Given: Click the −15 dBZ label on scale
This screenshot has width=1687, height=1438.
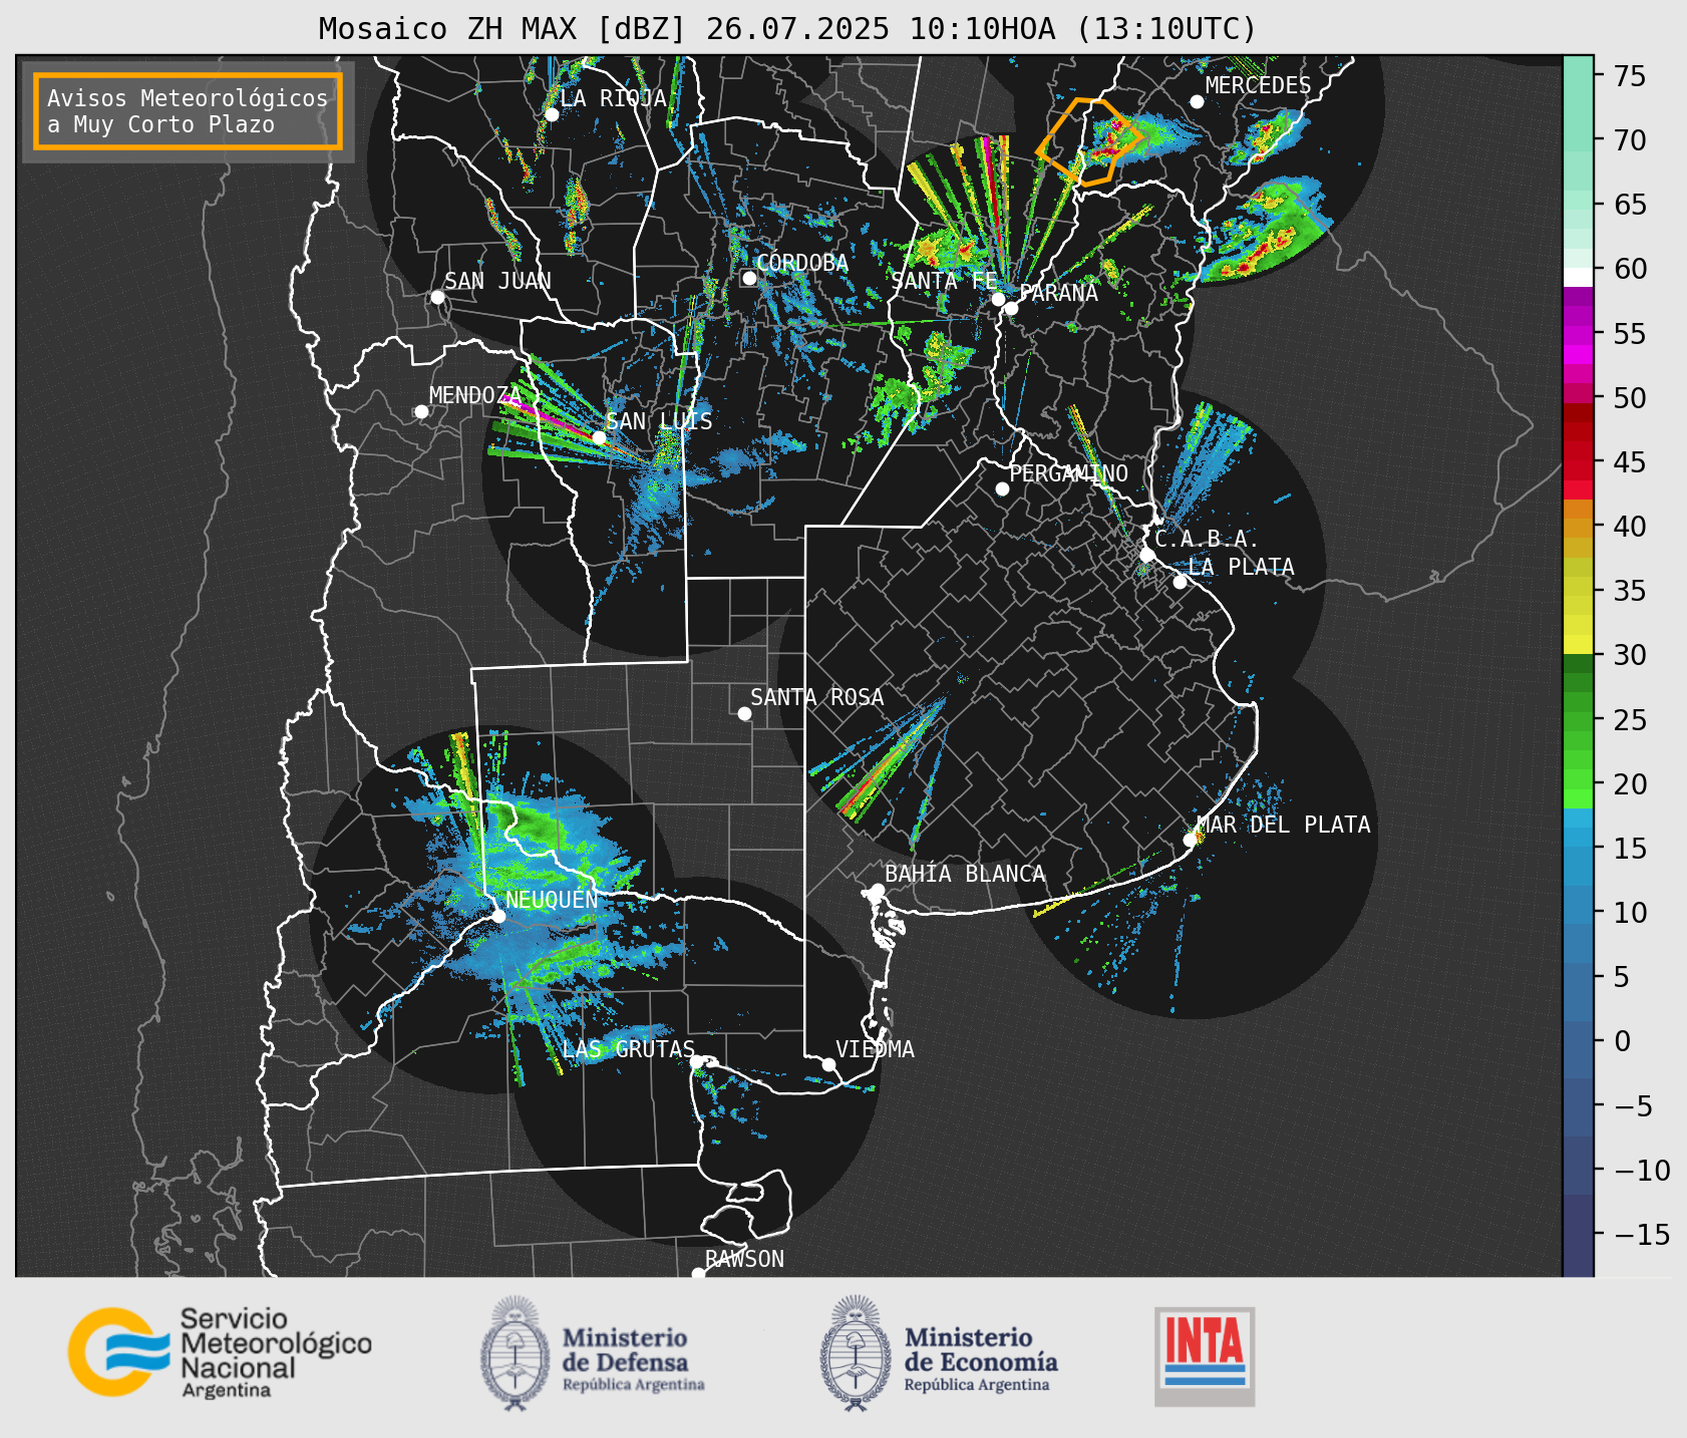Looking at the screenshot, I should tap(1636, 1234).
